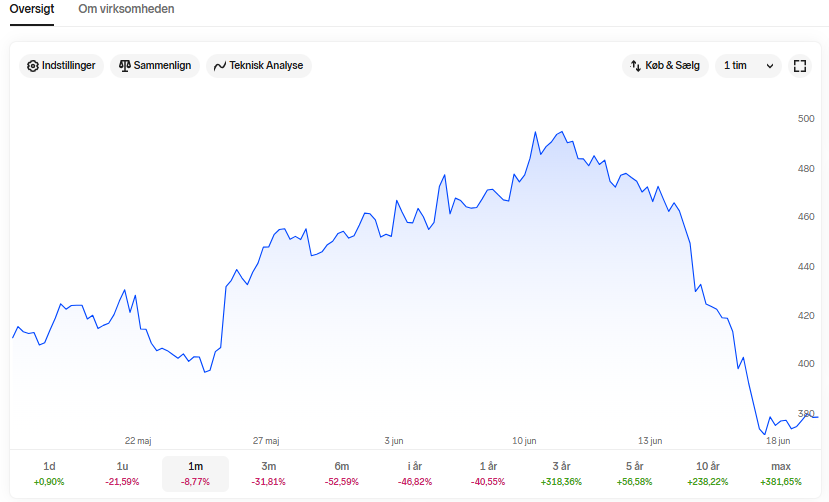This screenshot has height=502, width=829.
Task: Click the chevron beside 1 tim
Action: 770,66
